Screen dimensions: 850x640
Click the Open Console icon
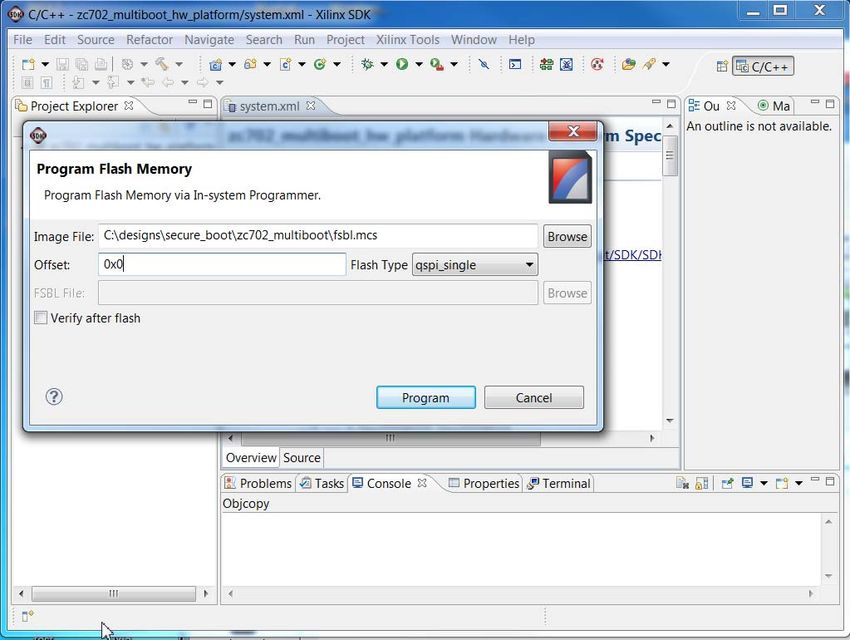(781, 483)
